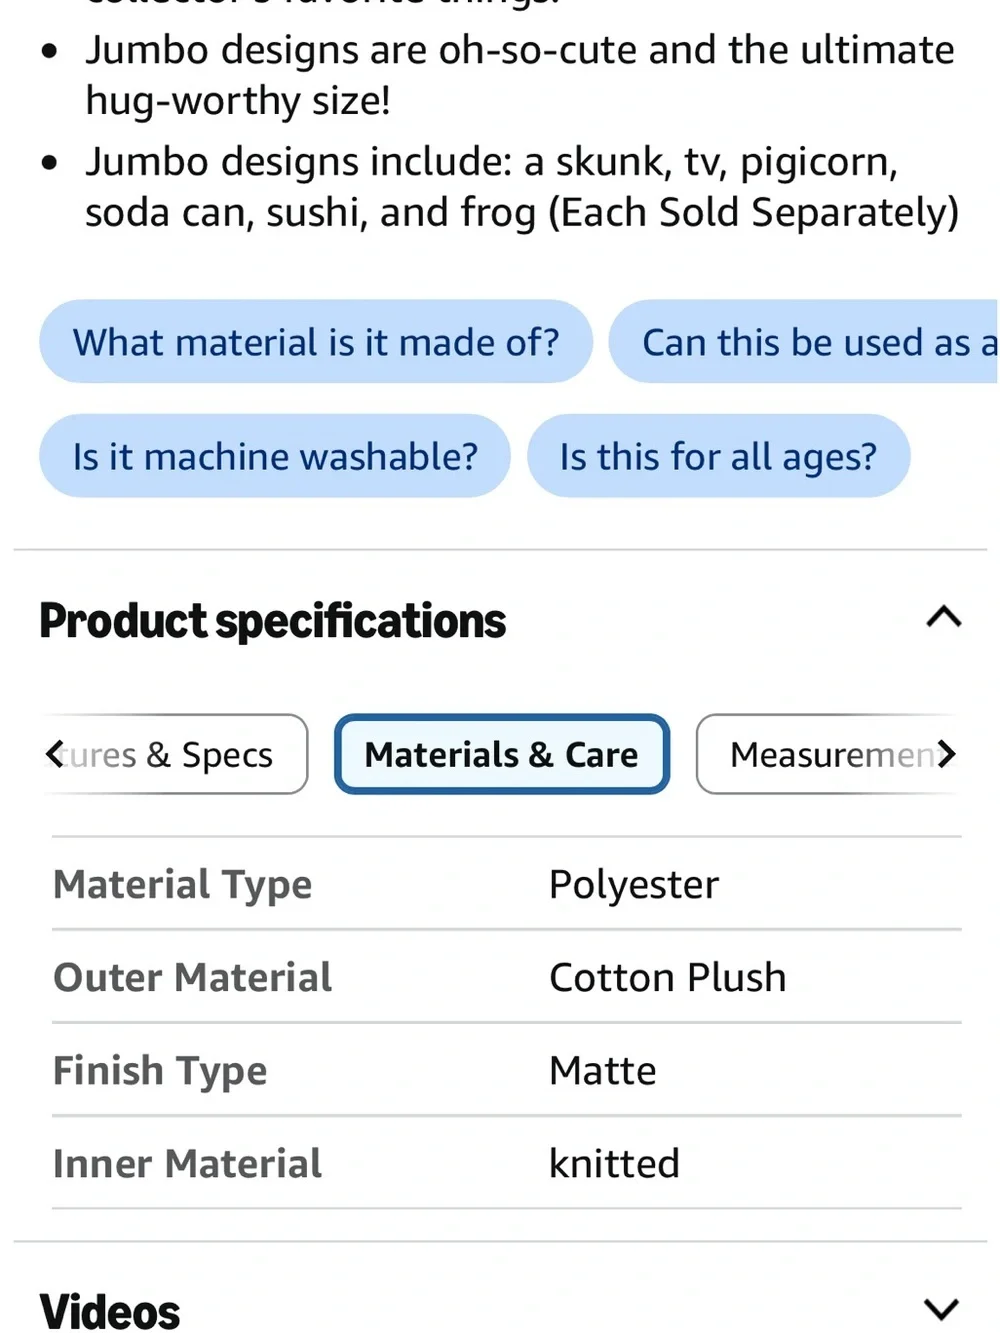Viewport: 1000px width, 1333px height.
Task: Tap 'Is it machine washable?' question chip
Action: pos(275,456)
